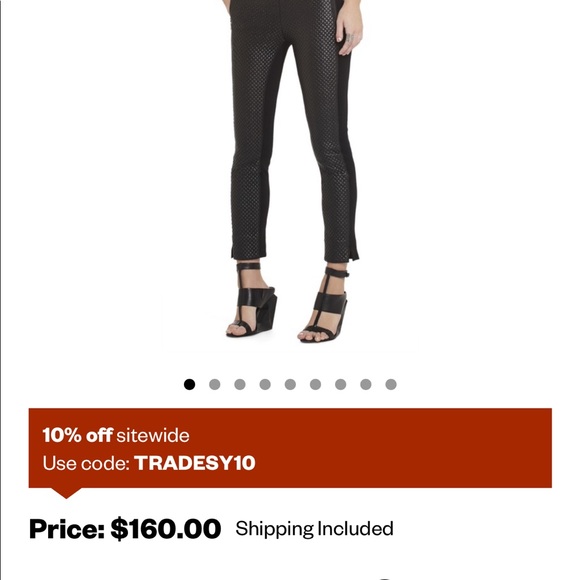This screenshot has height=580, width=580.
Task: Open the red 10% off promo banner
Action: (x=290, y=448)
